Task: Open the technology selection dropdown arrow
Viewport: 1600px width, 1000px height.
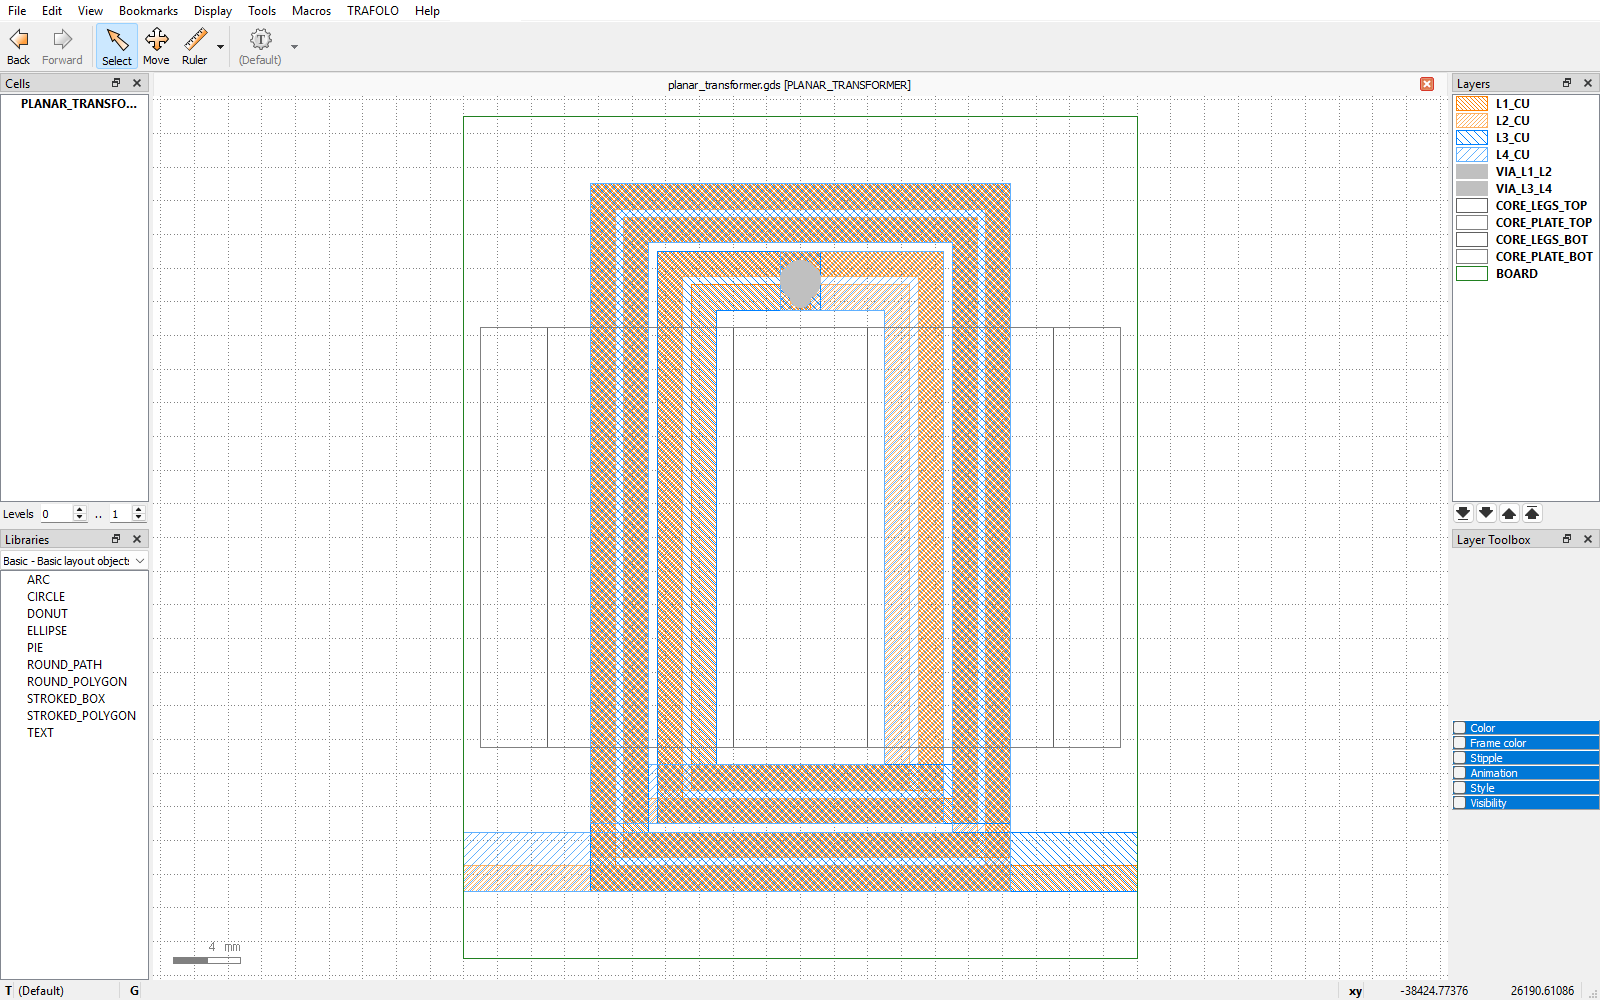Action: click(x=294, y=47)
